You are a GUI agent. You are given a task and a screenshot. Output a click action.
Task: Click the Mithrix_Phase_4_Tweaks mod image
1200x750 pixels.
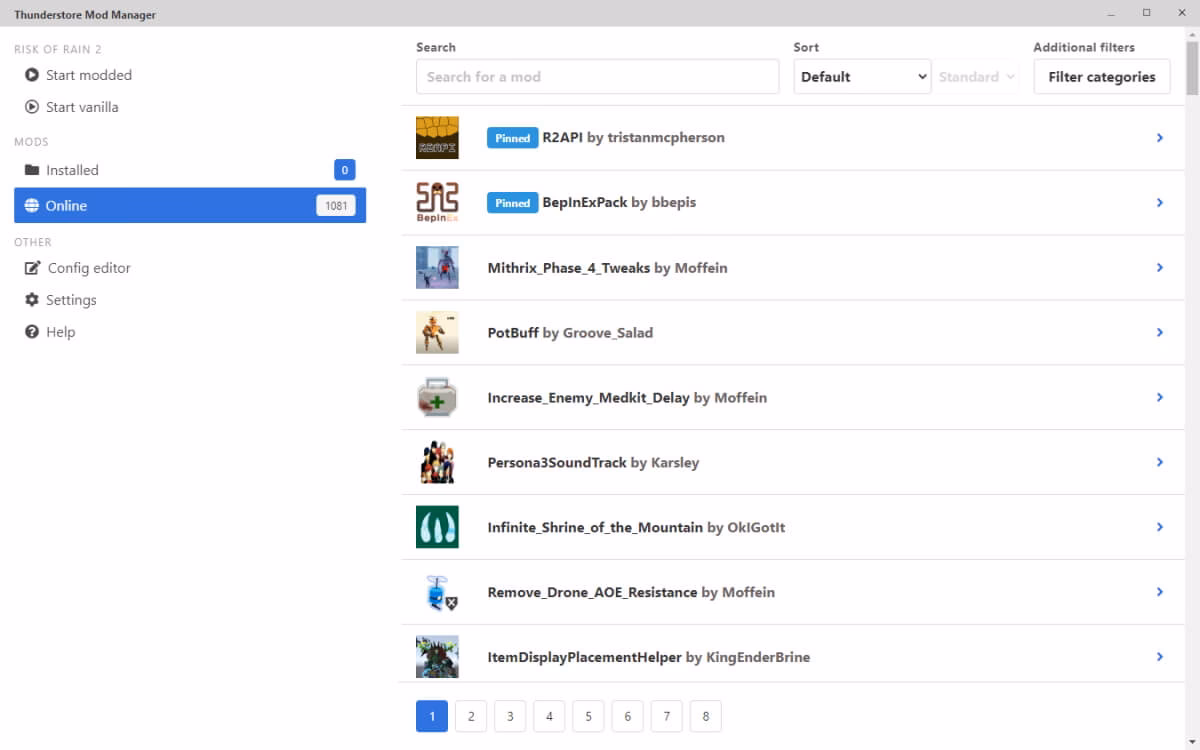click(437, 268)
